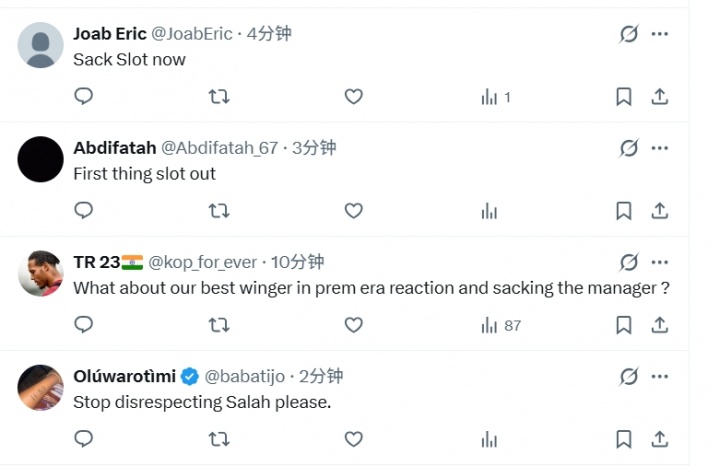View analytics showing 87 views

(x=501, y=325)
